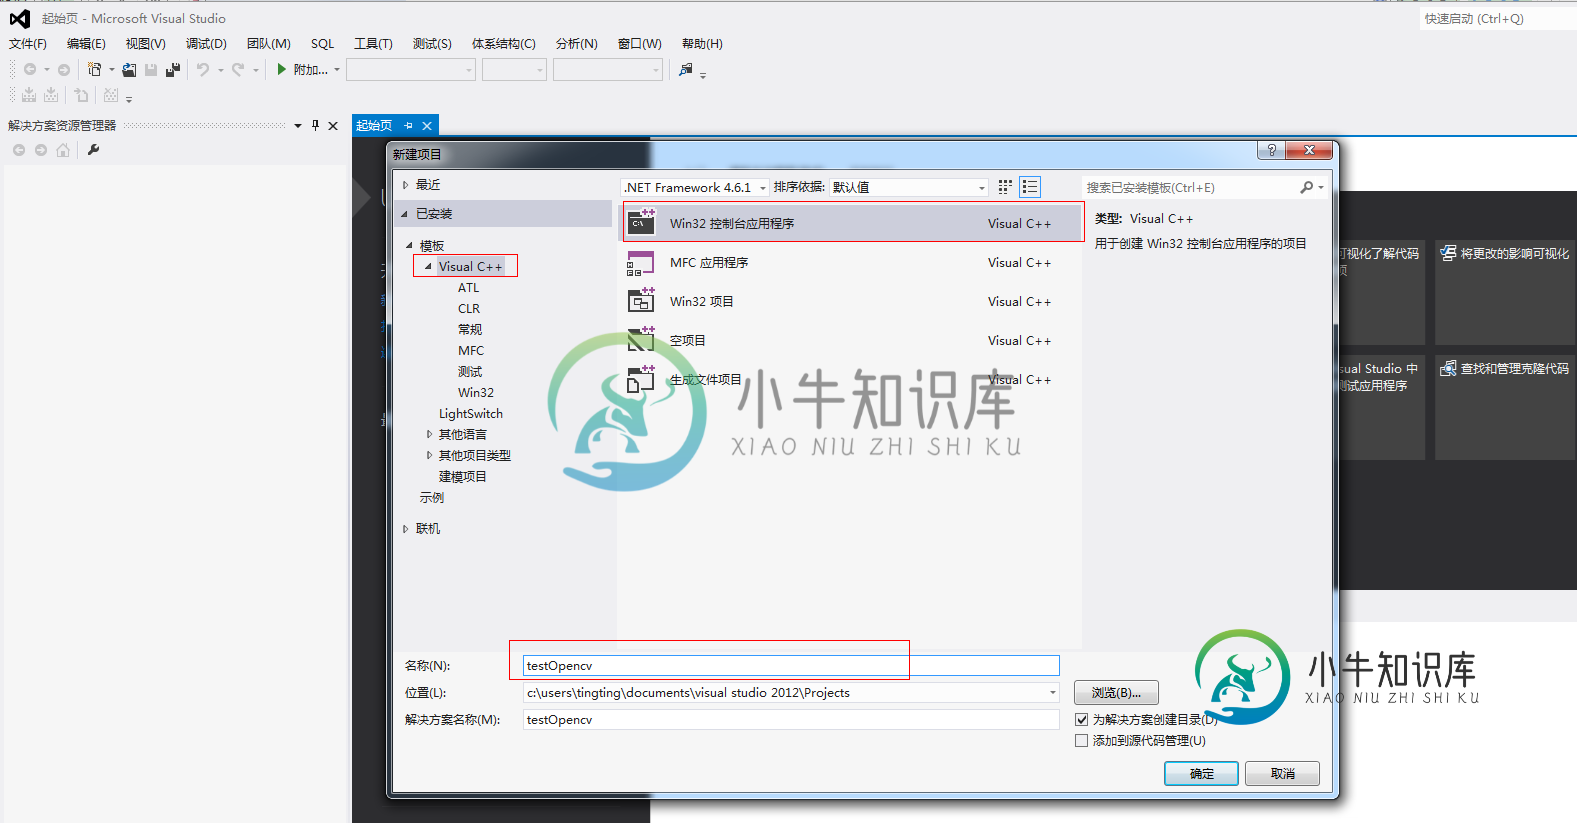Click the Undo toolbar icon
The width and height of the screenshot is (1577, 823).
click(203, 70)
